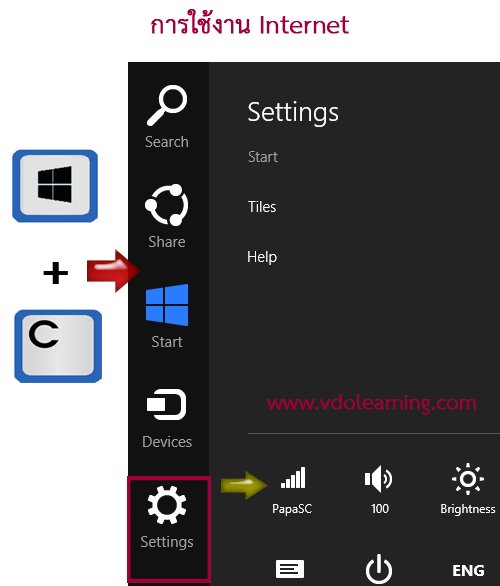This screenshot has height=586, width=500.
Task: Click the www.vdolearning.com link text
Action: pyautogui.click(x=372, y=404)
